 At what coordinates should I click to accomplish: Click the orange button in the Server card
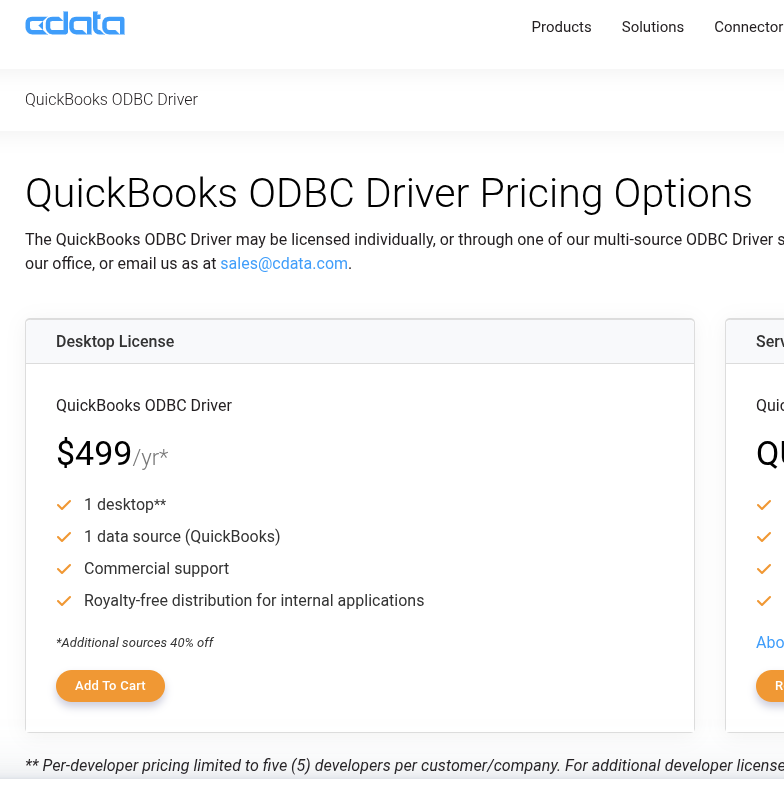[771, 686]
